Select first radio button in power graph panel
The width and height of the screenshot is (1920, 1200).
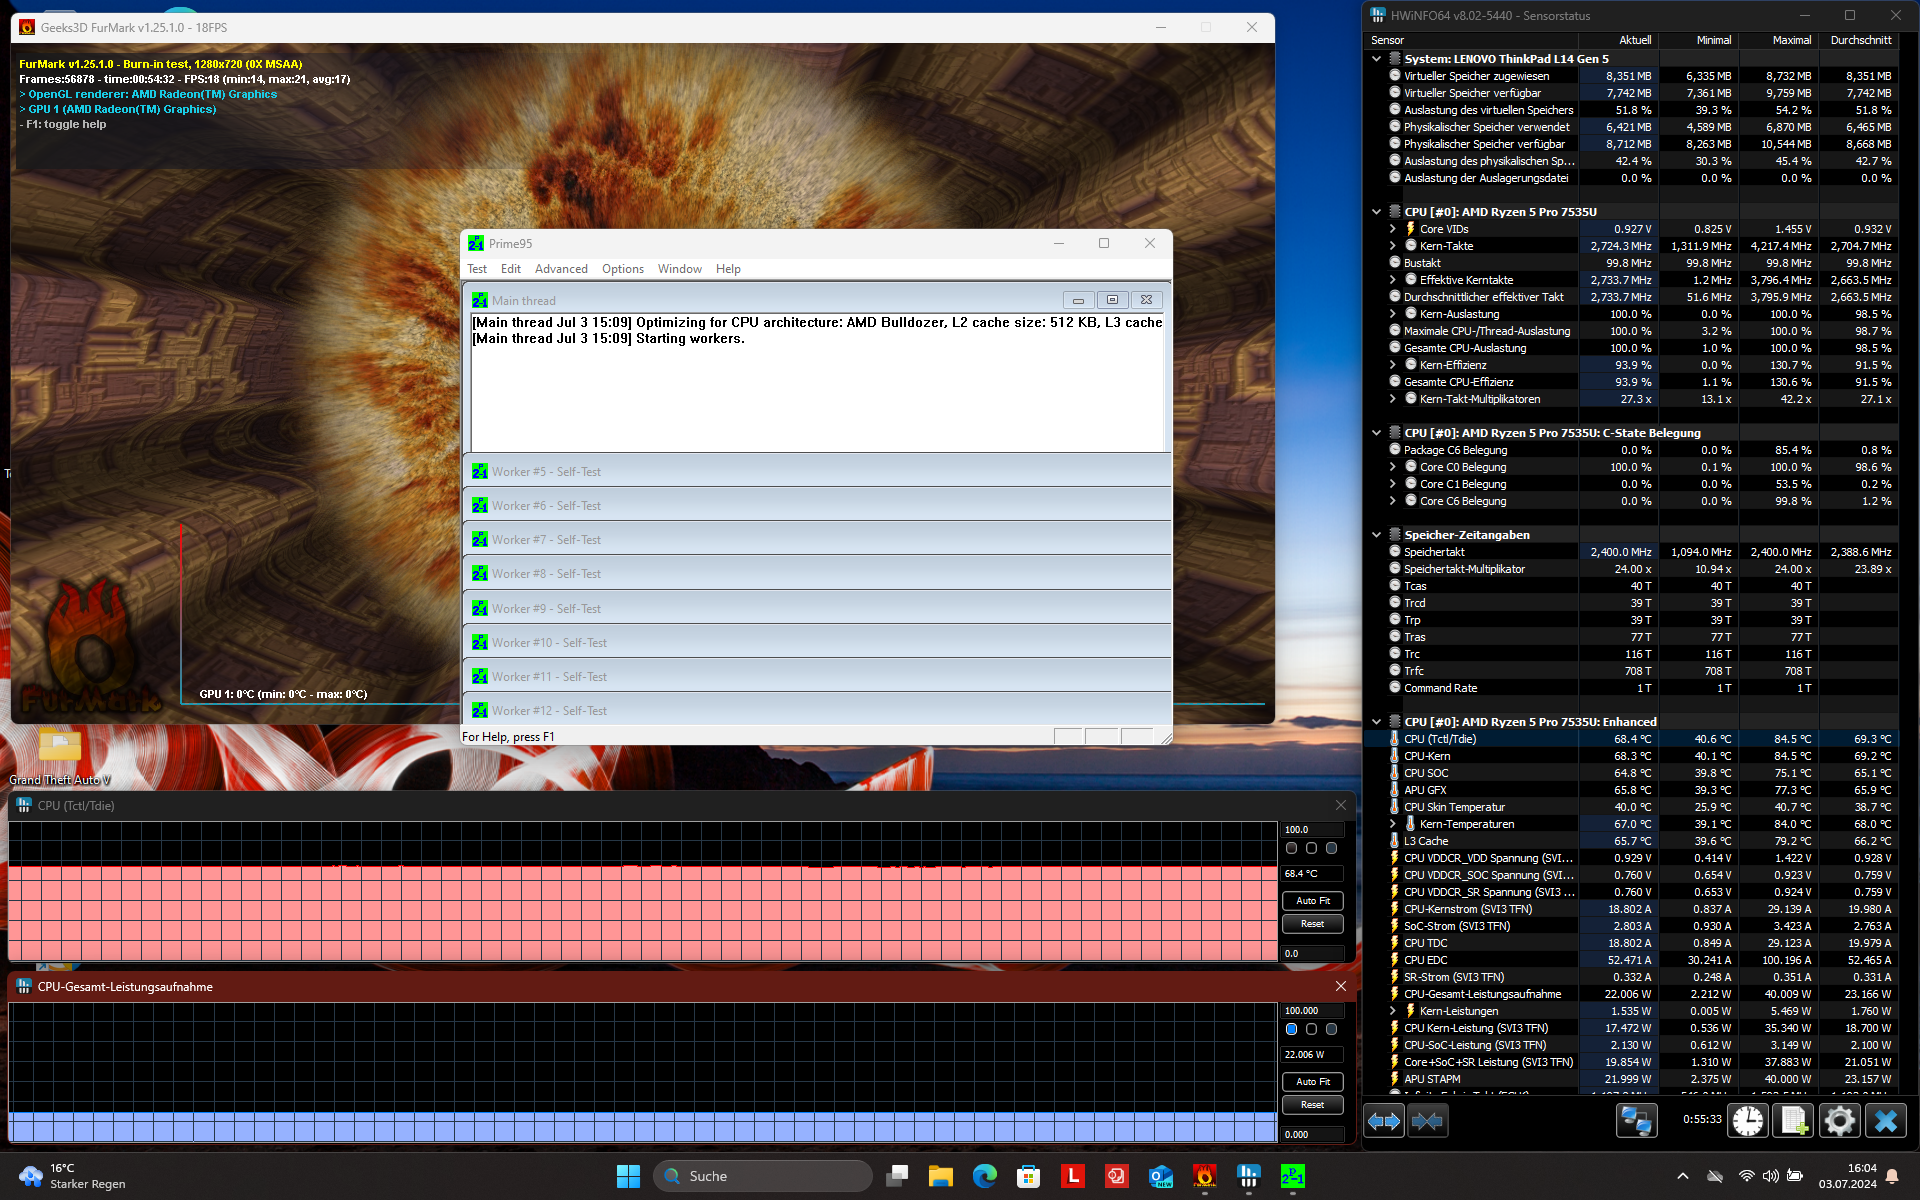coord(1291,1029)
